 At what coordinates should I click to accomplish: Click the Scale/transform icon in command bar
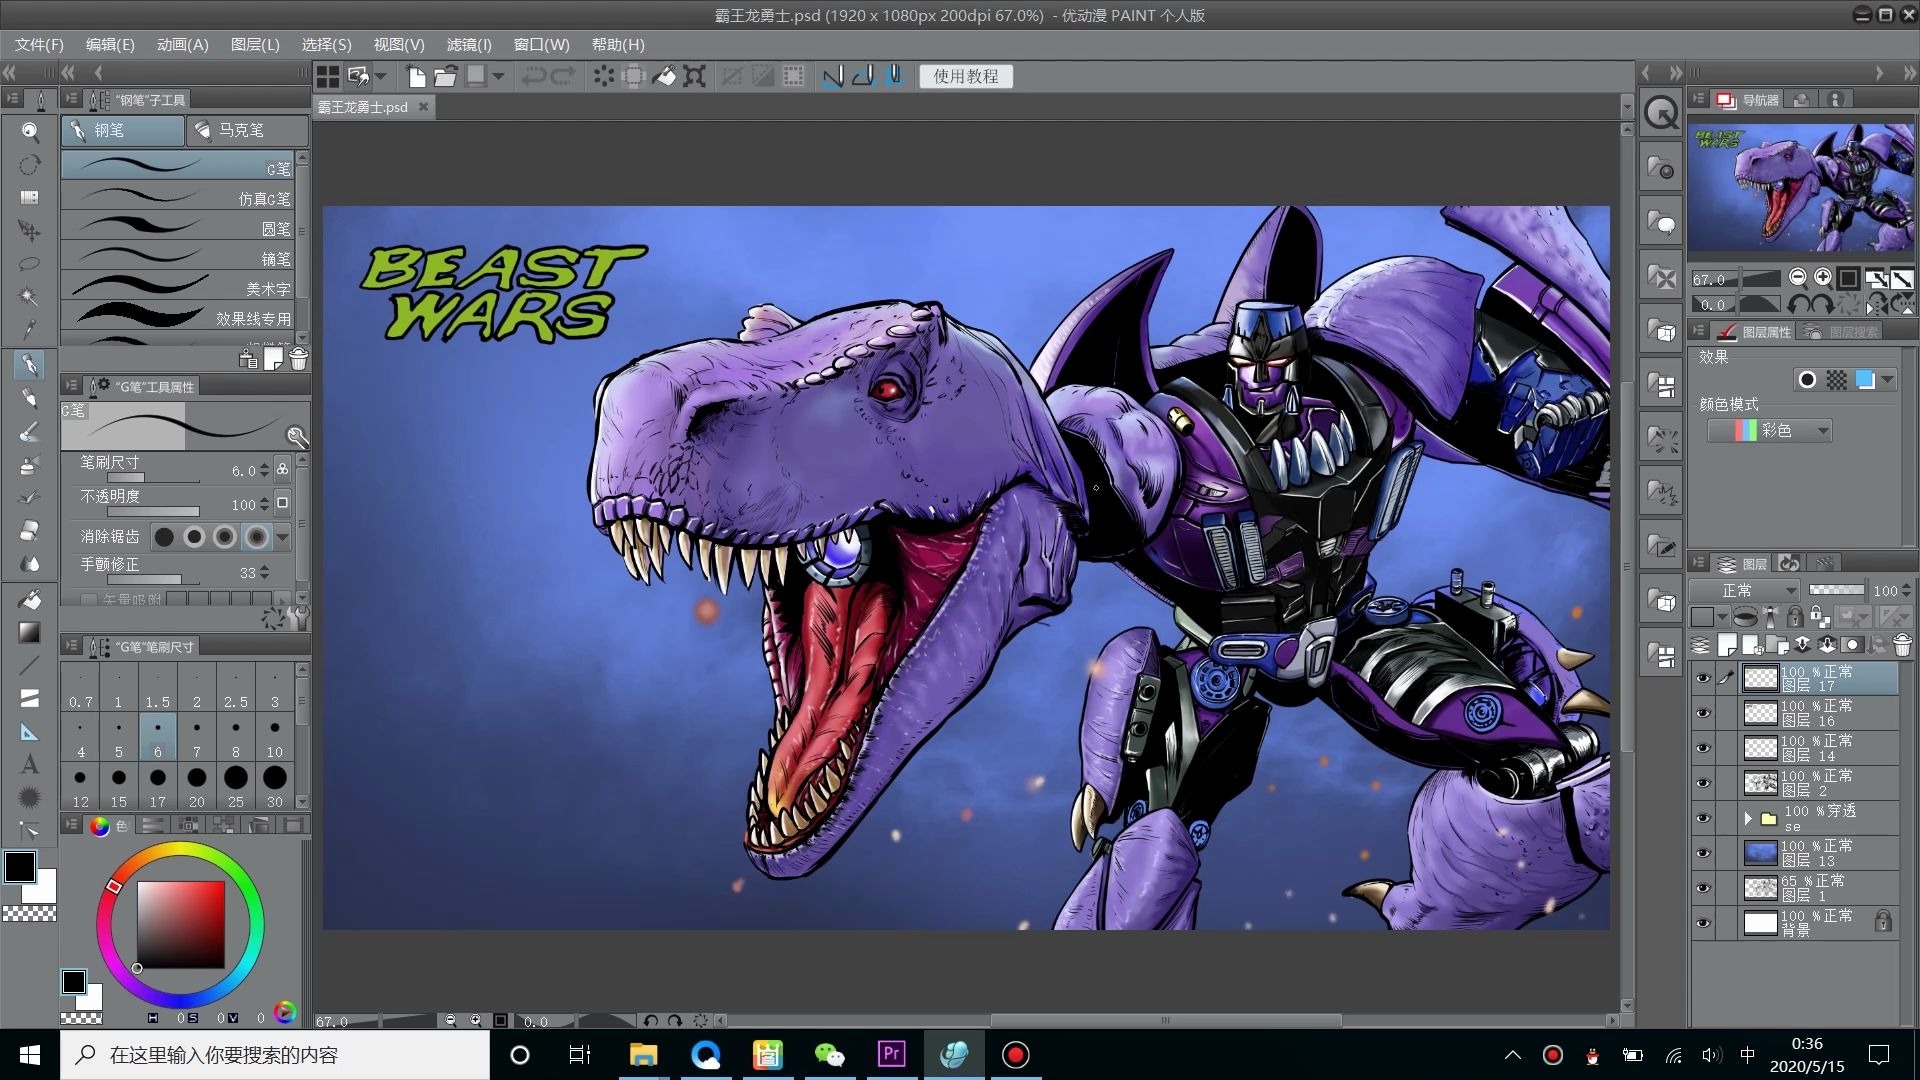tap(694, 77)
